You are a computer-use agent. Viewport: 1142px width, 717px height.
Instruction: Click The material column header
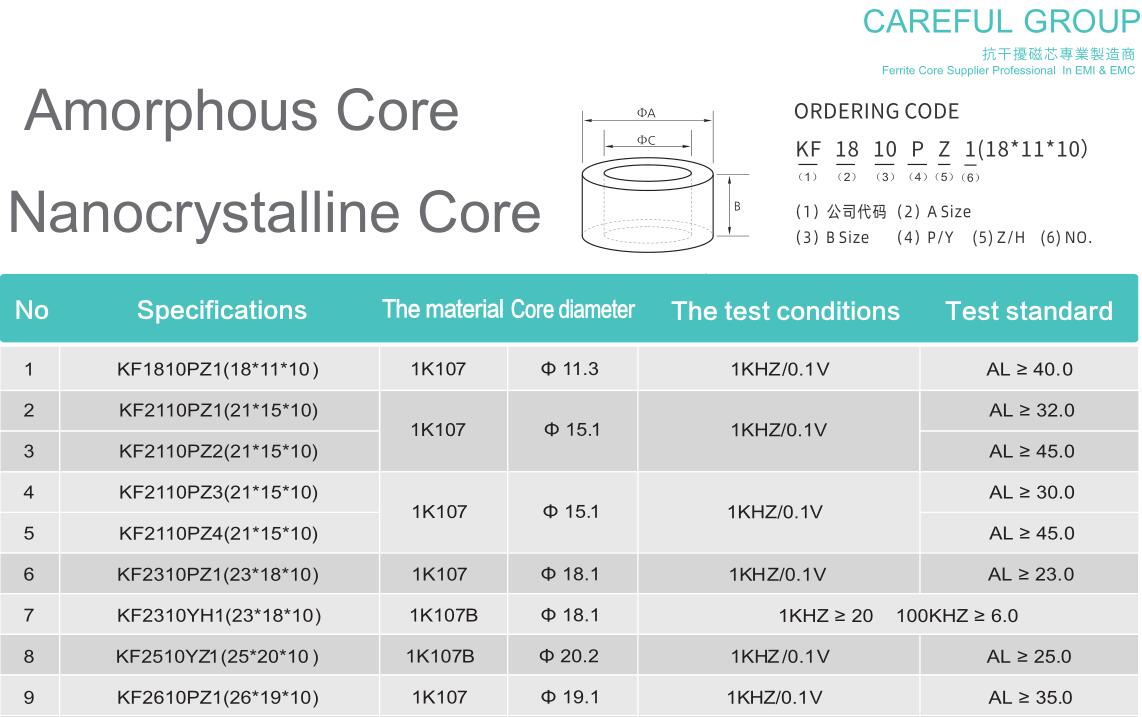442,309
